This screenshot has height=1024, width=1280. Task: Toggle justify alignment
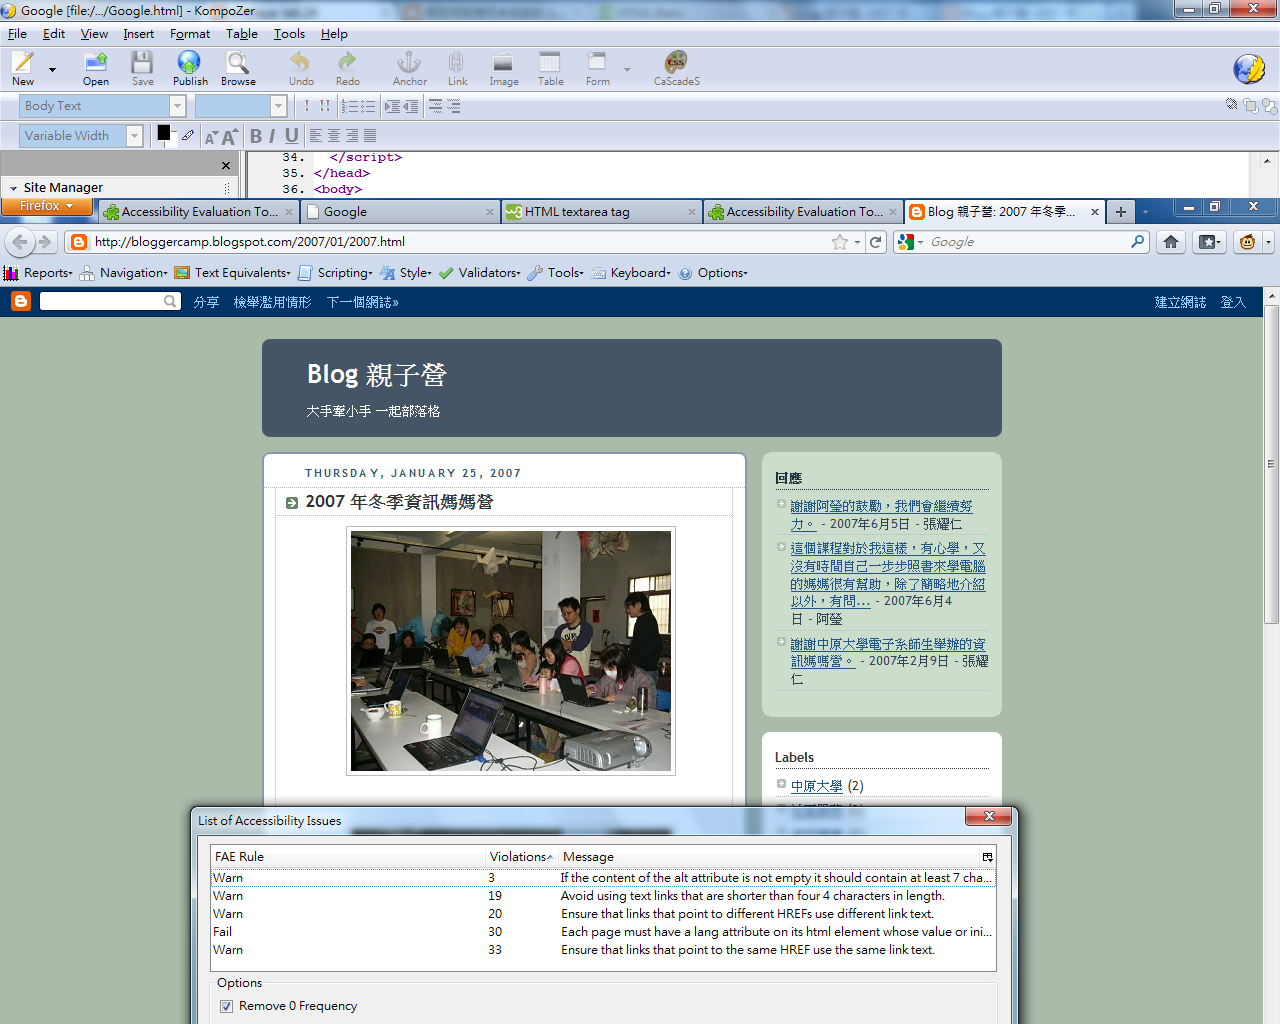[370, 136]
